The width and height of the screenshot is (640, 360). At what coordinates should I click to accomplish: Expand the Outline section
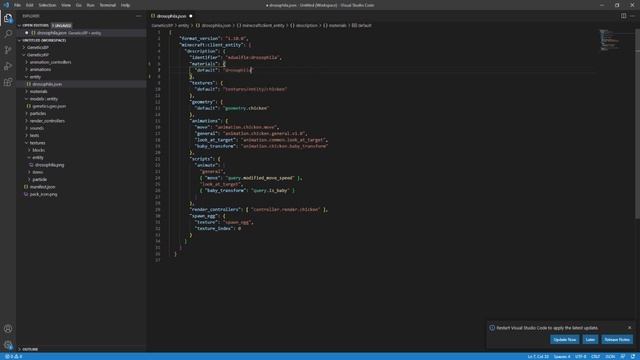pos(30,349)
